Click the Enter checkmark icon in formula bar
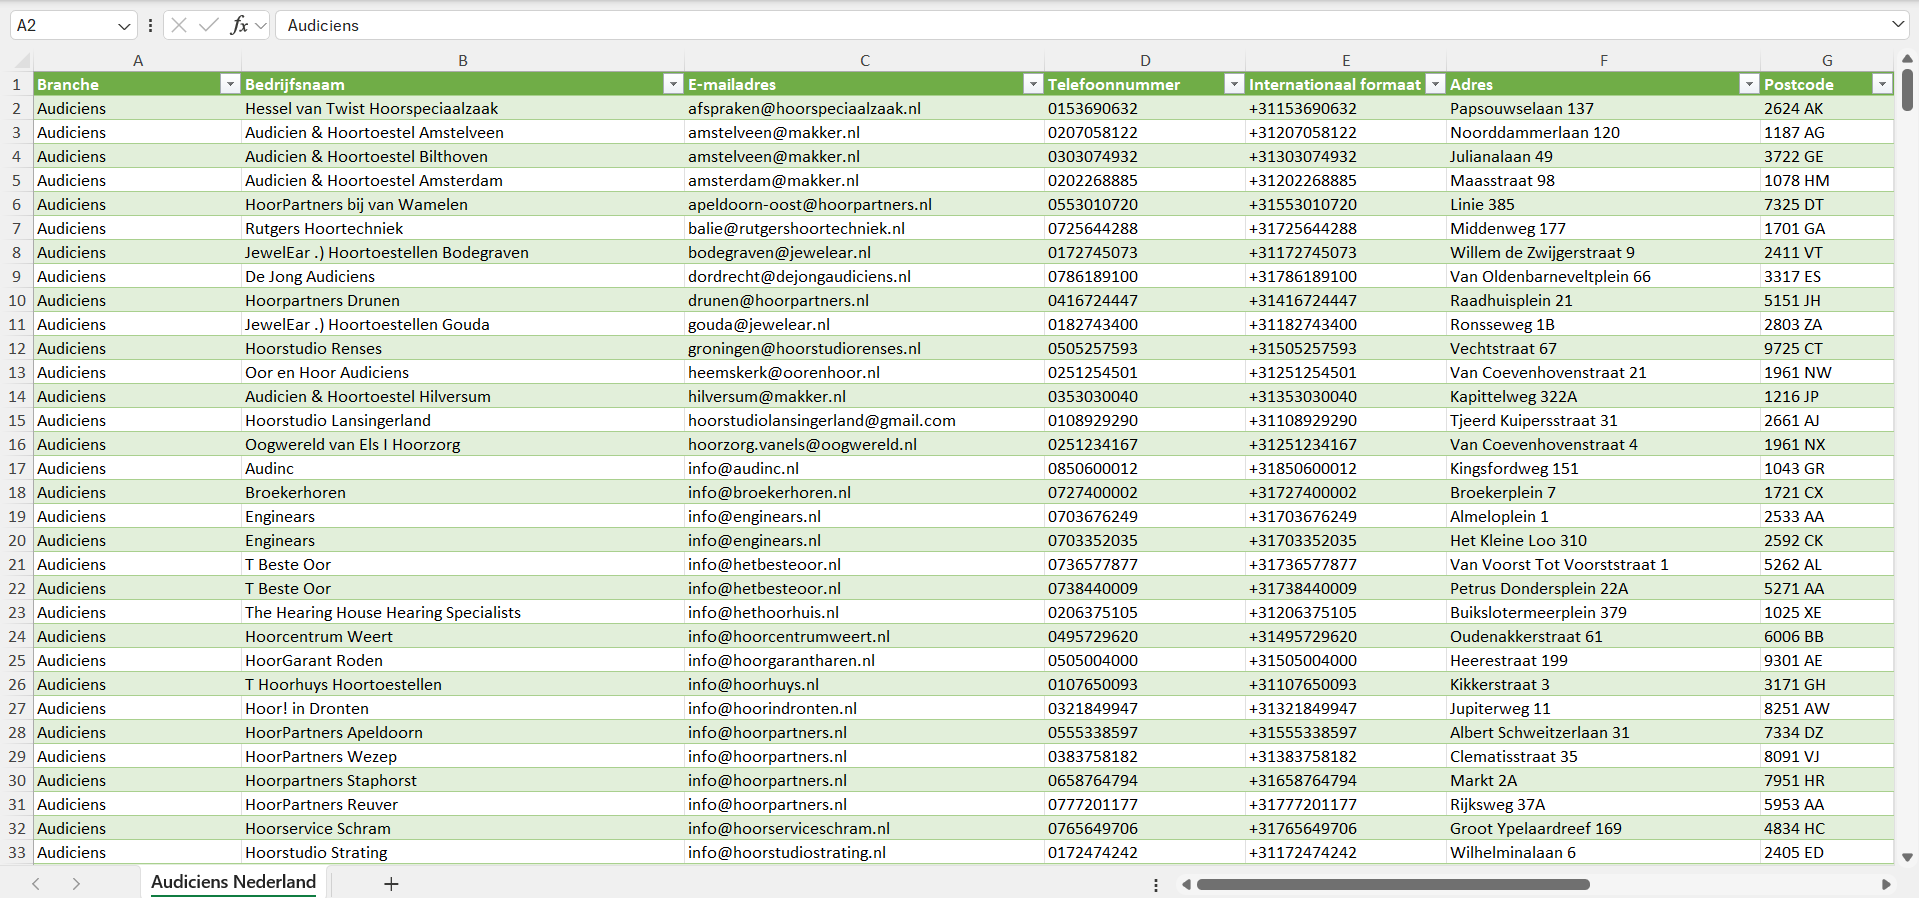The height and width of the screenshot is (898, 1919). tap(209, 25)
